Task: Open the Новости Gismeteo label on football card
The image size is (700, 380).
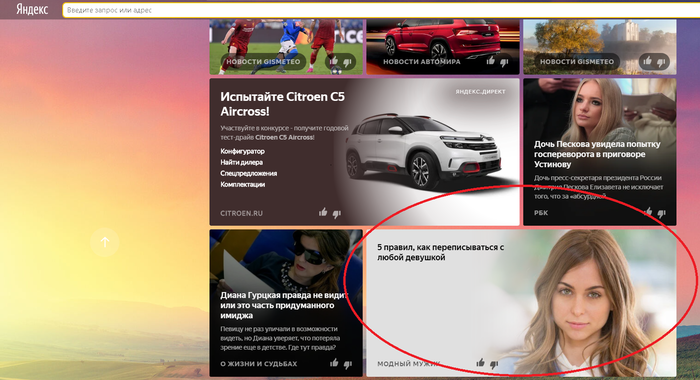Action: tap(263, 62)
